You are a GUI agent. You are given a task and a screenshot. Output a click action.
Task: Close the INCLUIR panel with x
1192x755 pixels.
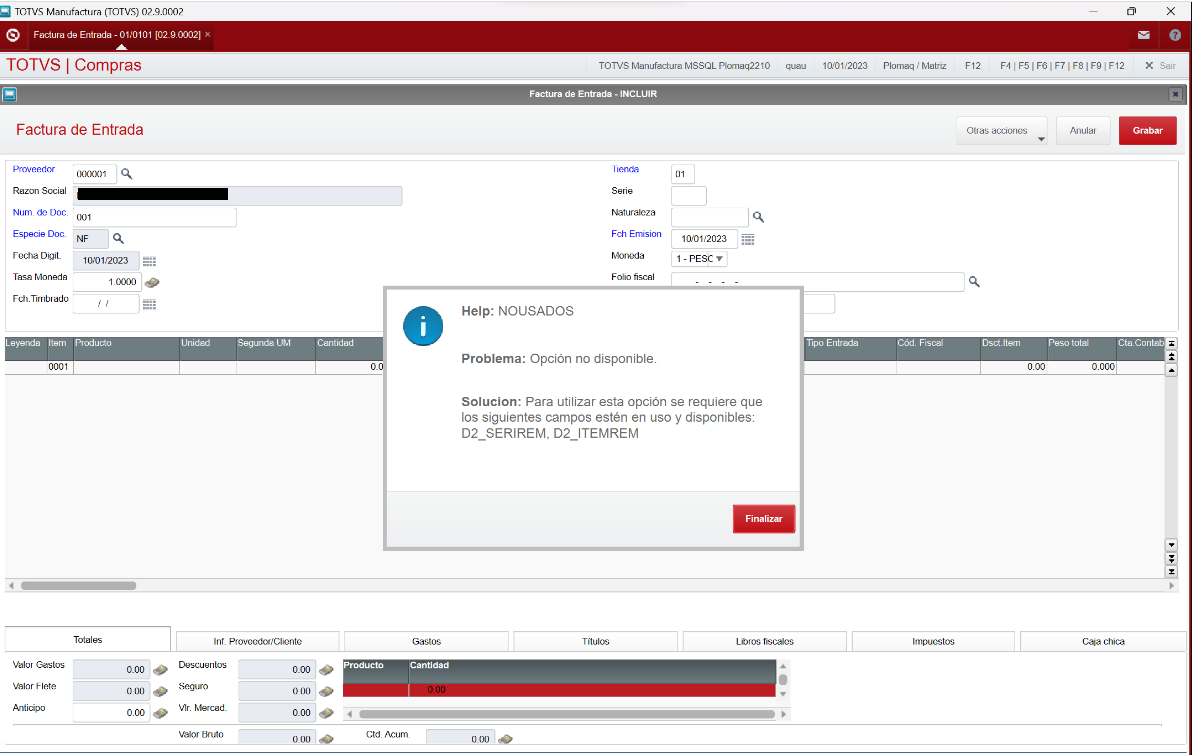tap(1175, 94)
